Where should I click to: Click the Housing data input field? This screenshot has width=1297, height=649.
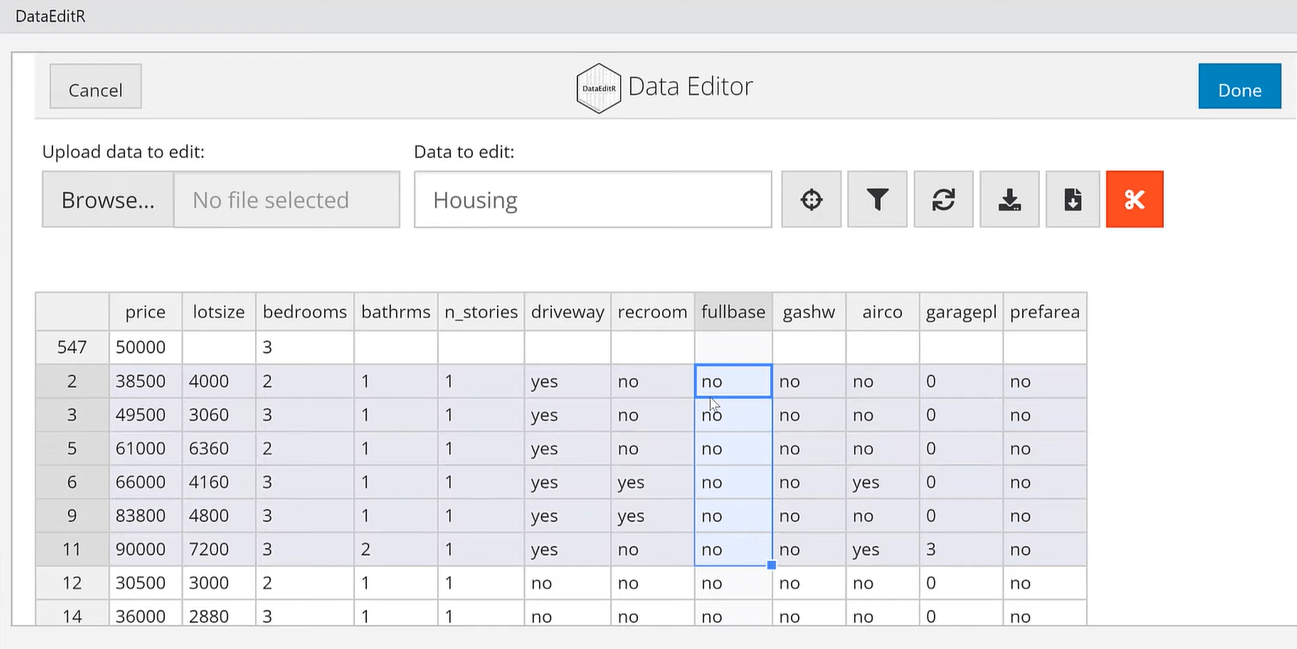593,199
